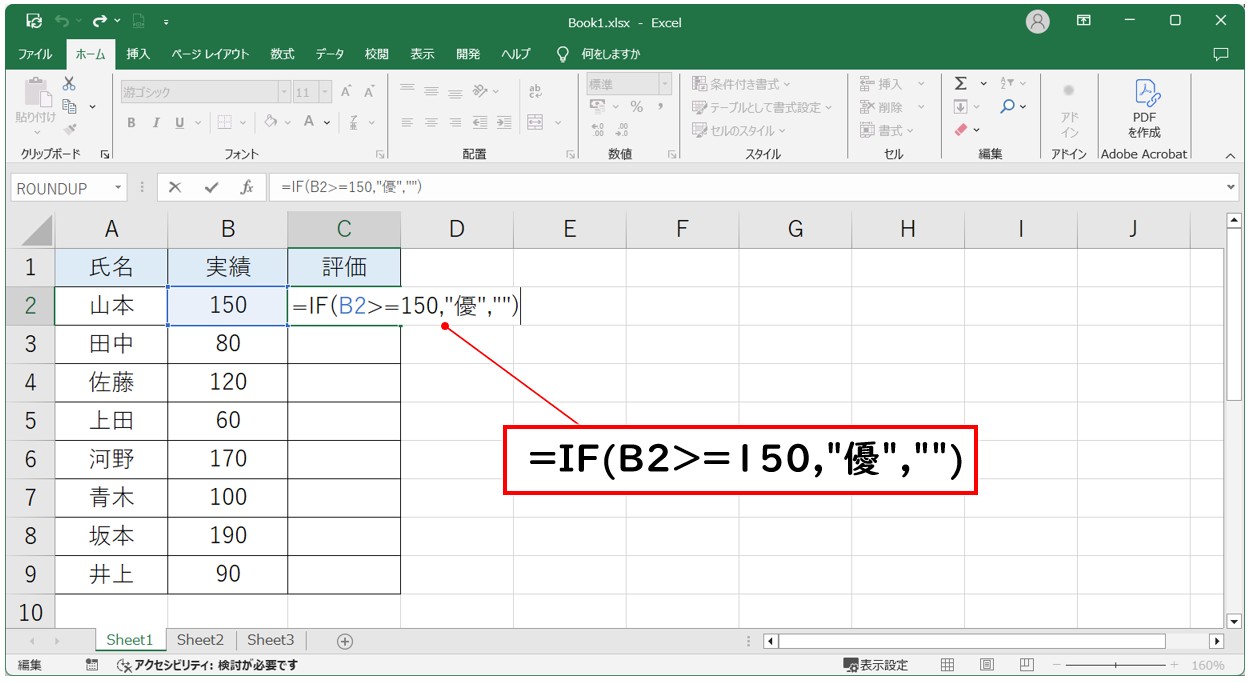Cancel the formula entry with the X button
The height and width of the screenshot is (683, 1251).
[175, 188]
